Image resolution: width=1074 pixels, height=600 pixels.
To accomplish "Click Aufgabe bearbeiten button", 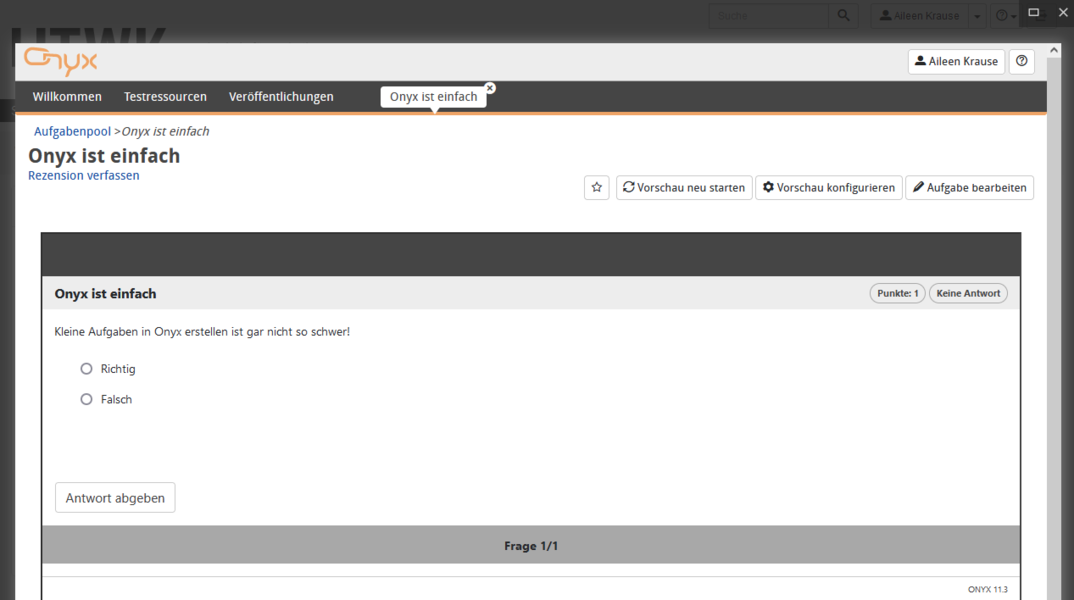I will 970,188.
